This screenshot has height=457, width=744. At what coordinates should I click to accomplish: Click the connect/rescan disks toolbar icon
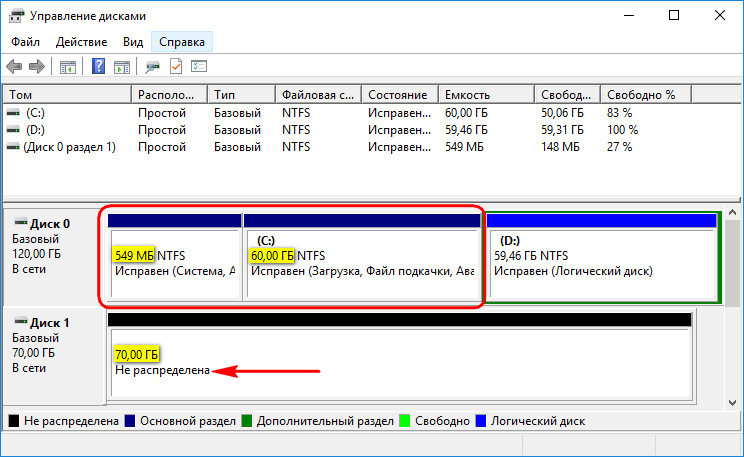pos(152,67)
